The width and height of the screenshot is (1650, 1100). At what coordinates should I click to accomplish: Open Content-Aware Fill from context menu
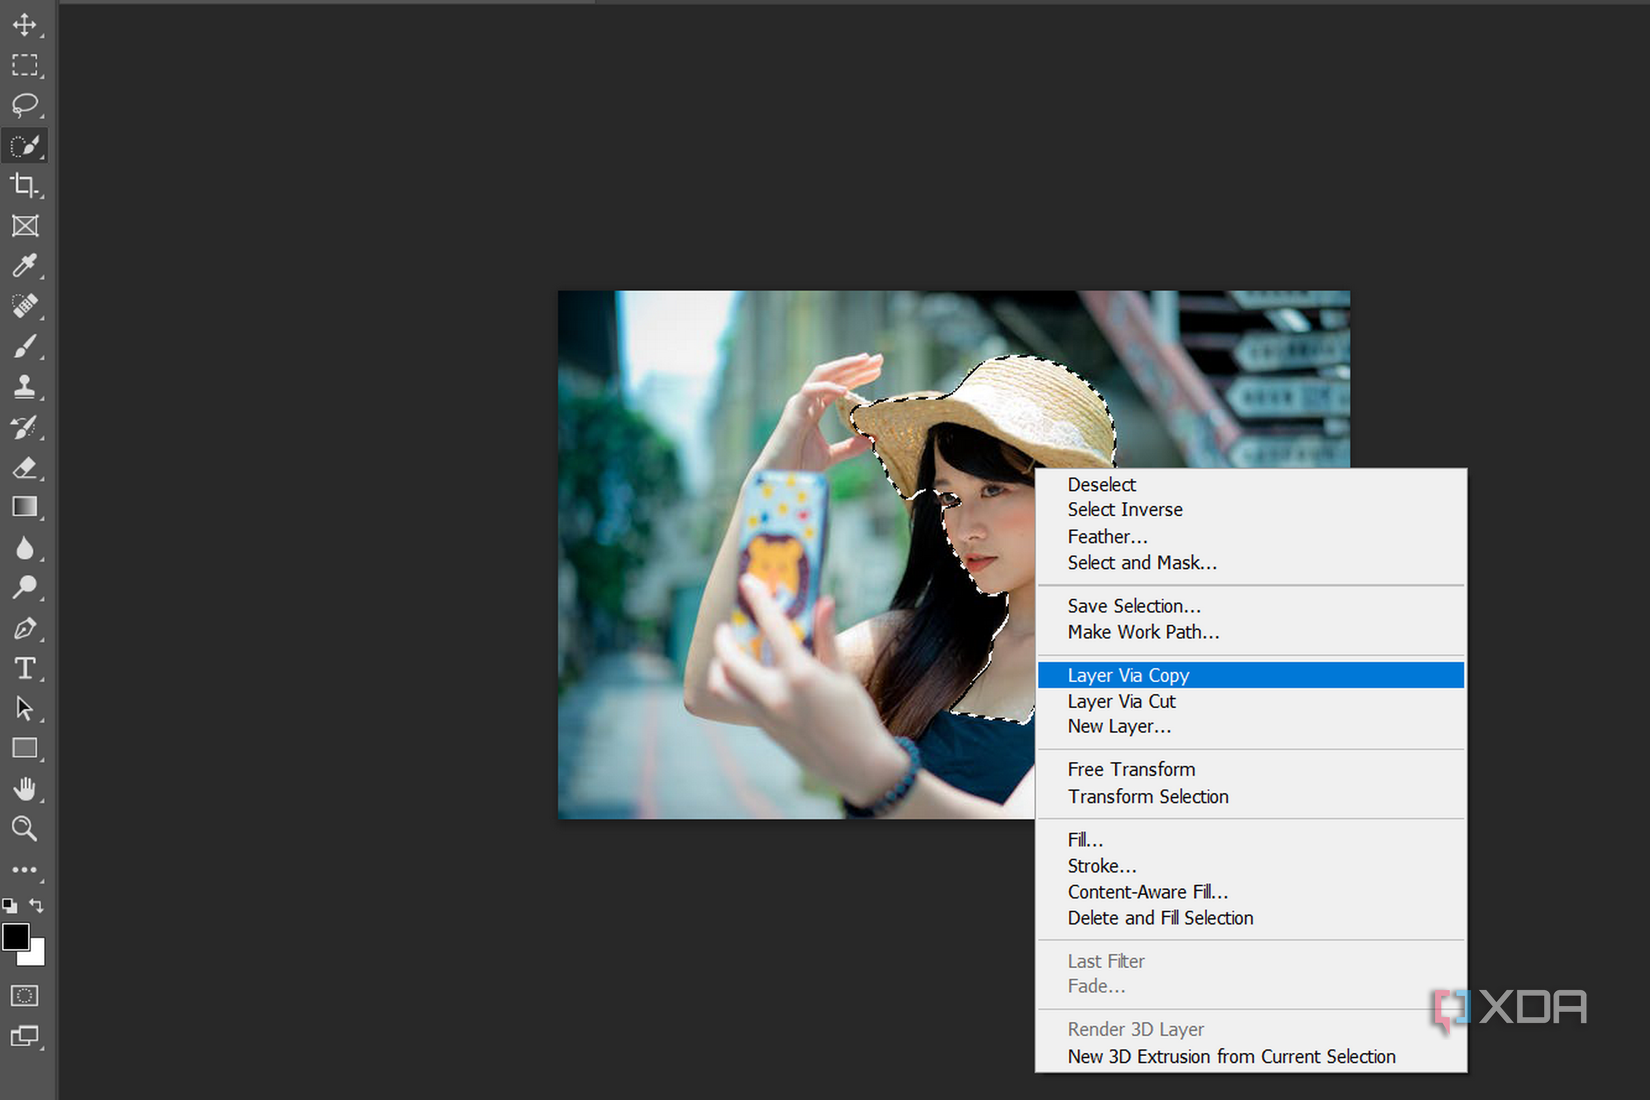1147,892
